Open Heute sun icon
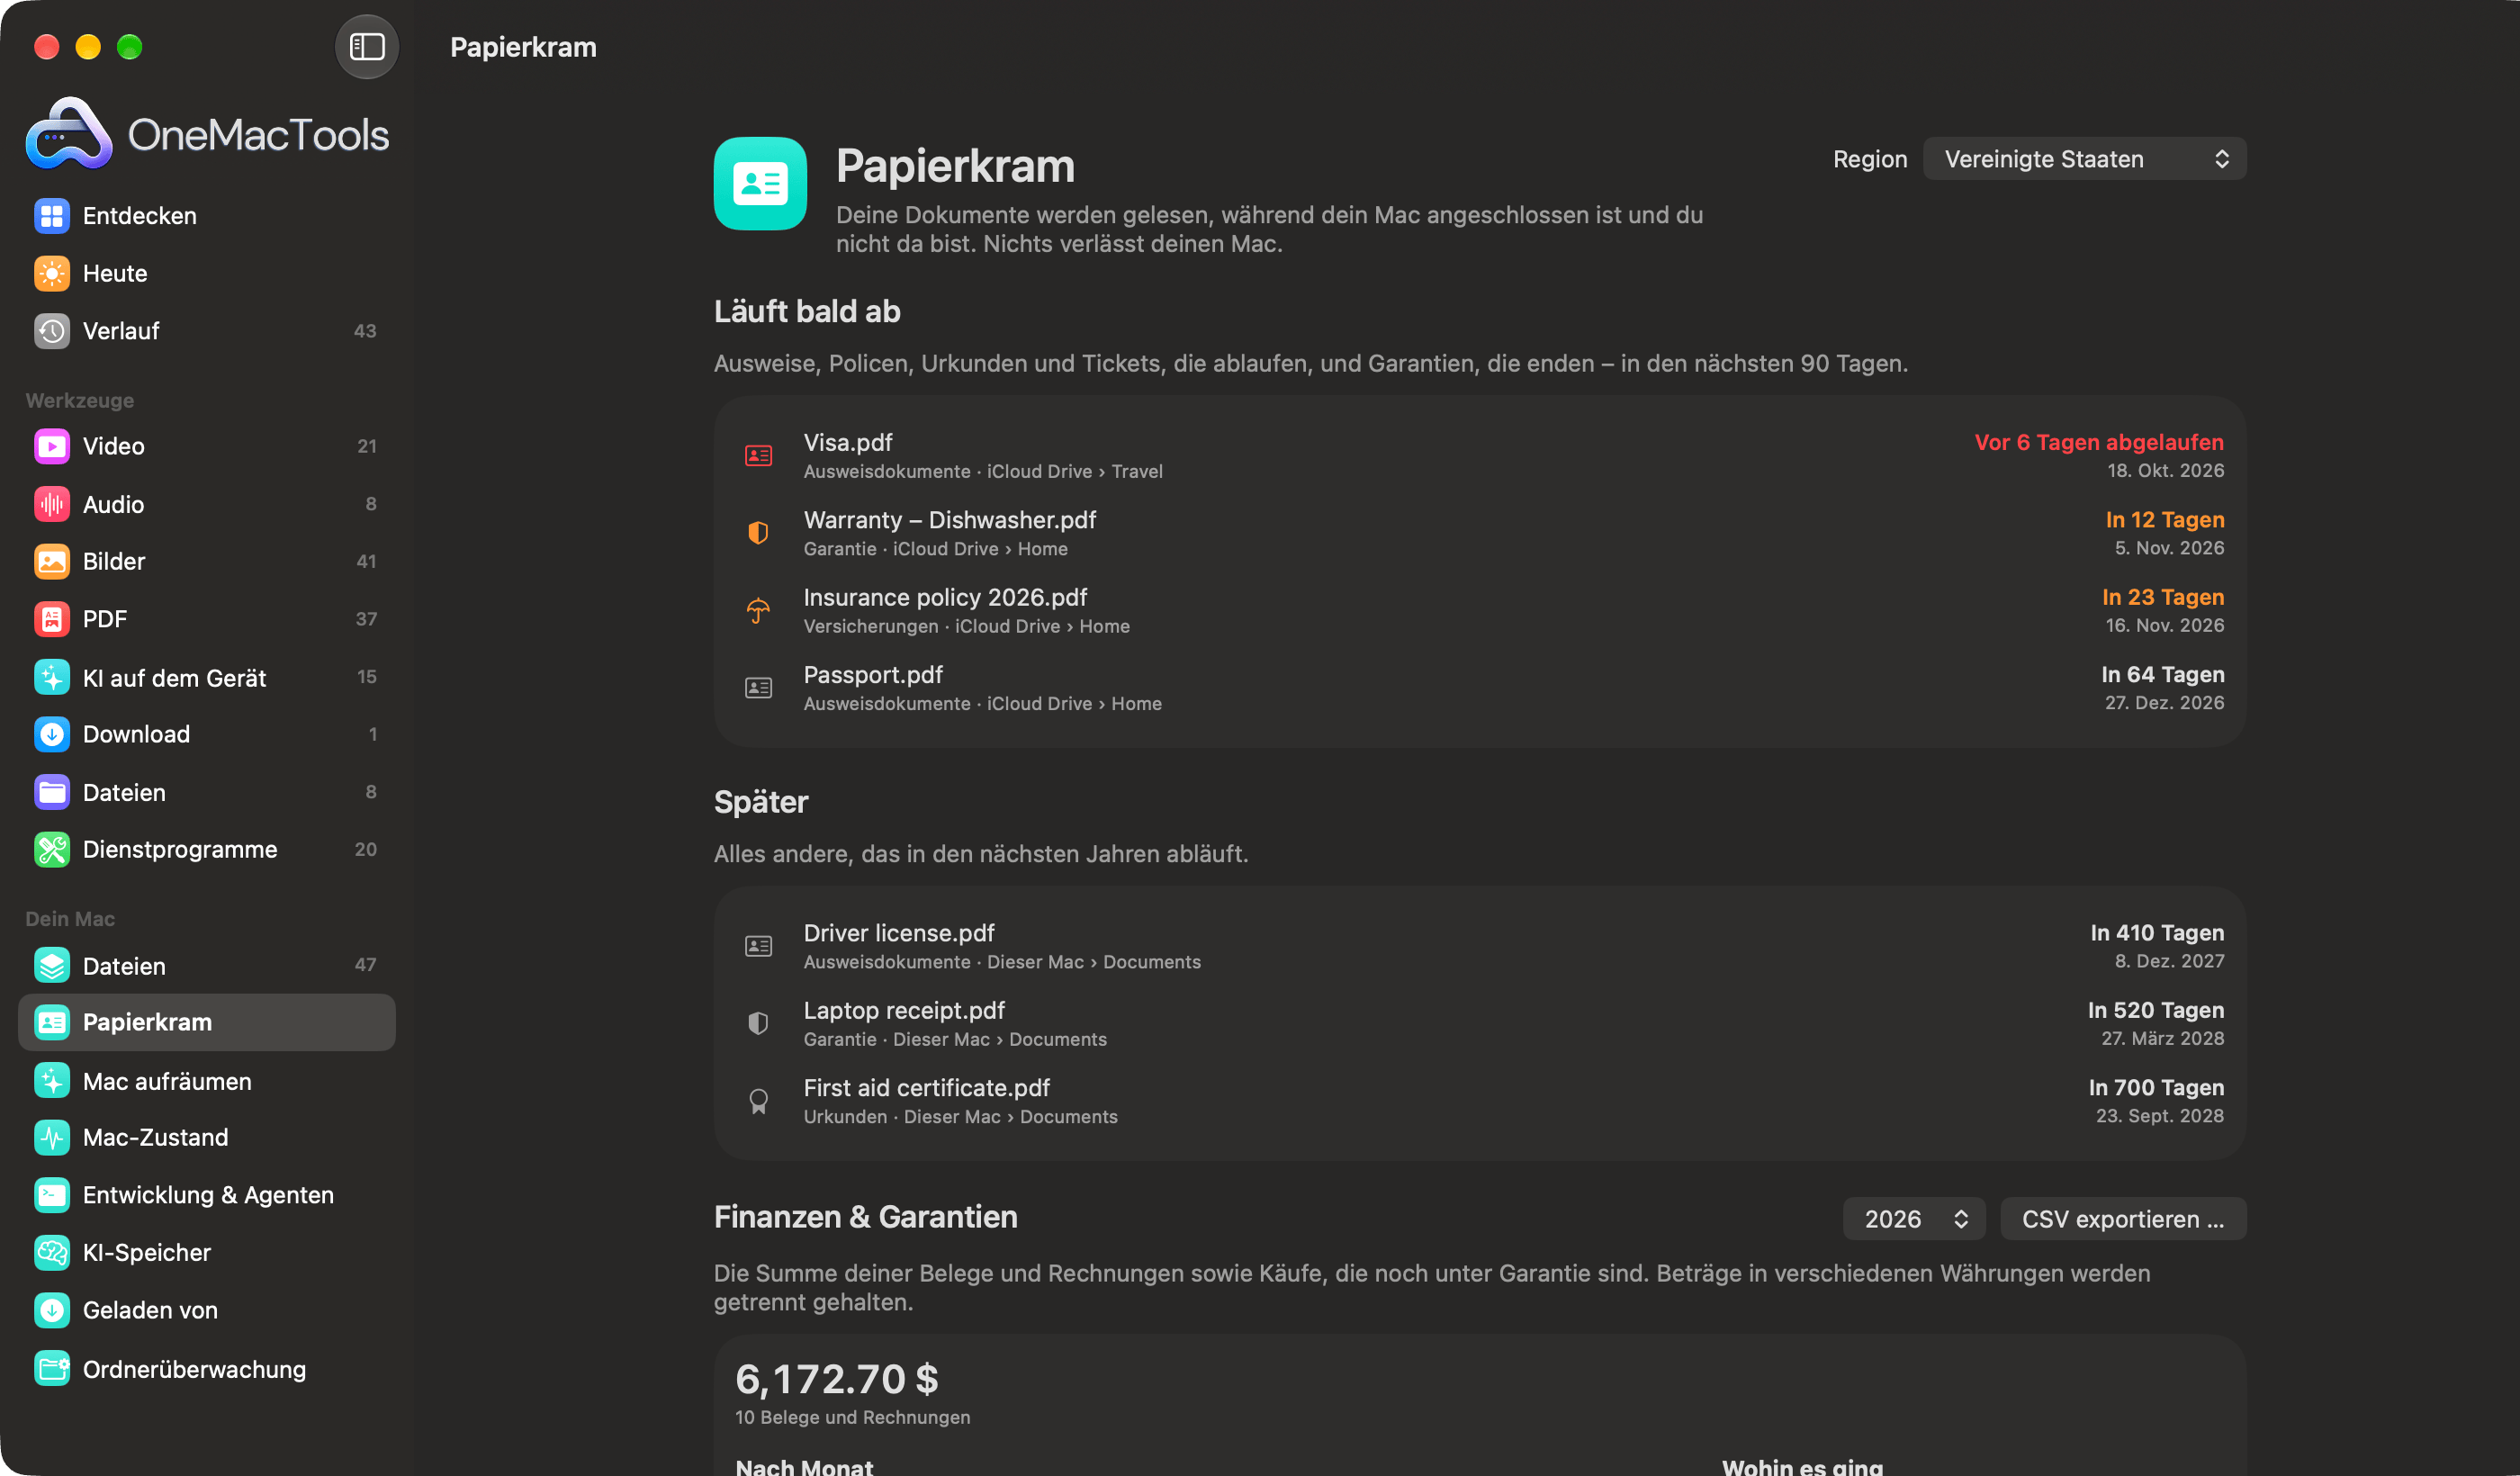Screen dimensions: 2520x1476 click(x=51, y=273)
